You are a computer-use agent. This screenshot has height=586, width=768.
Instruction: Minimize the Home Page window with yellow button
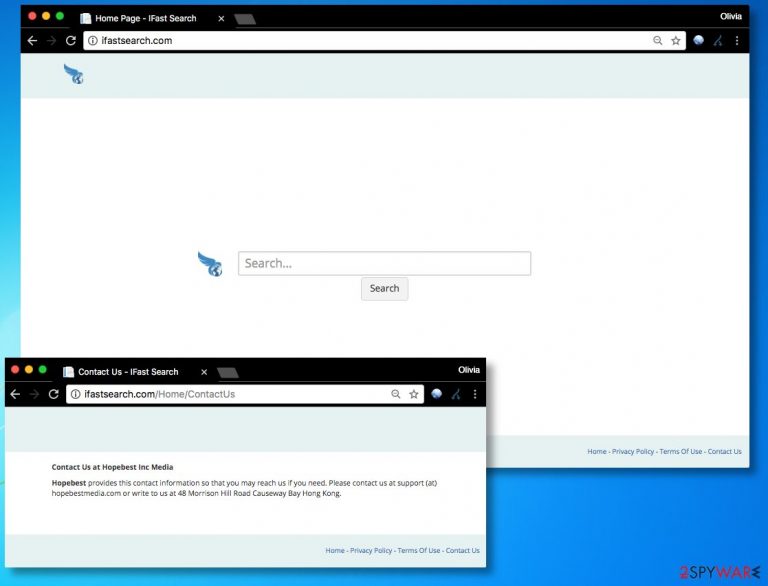(46, 16)
